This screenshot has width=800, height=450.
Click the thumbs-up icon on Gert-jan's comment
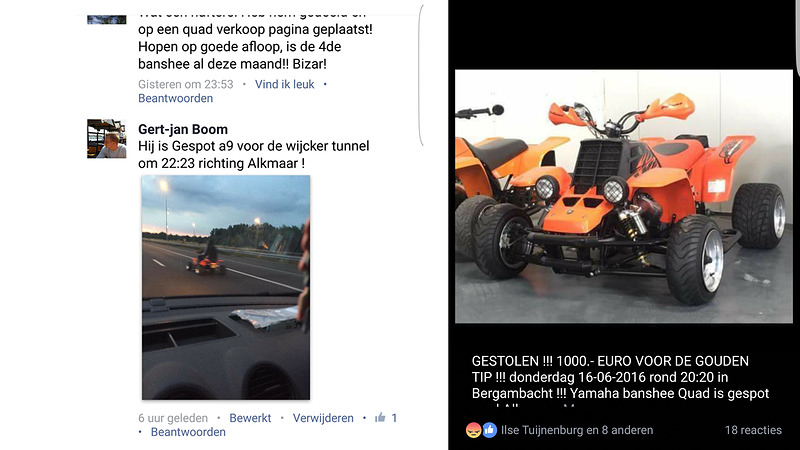[380, 418]
